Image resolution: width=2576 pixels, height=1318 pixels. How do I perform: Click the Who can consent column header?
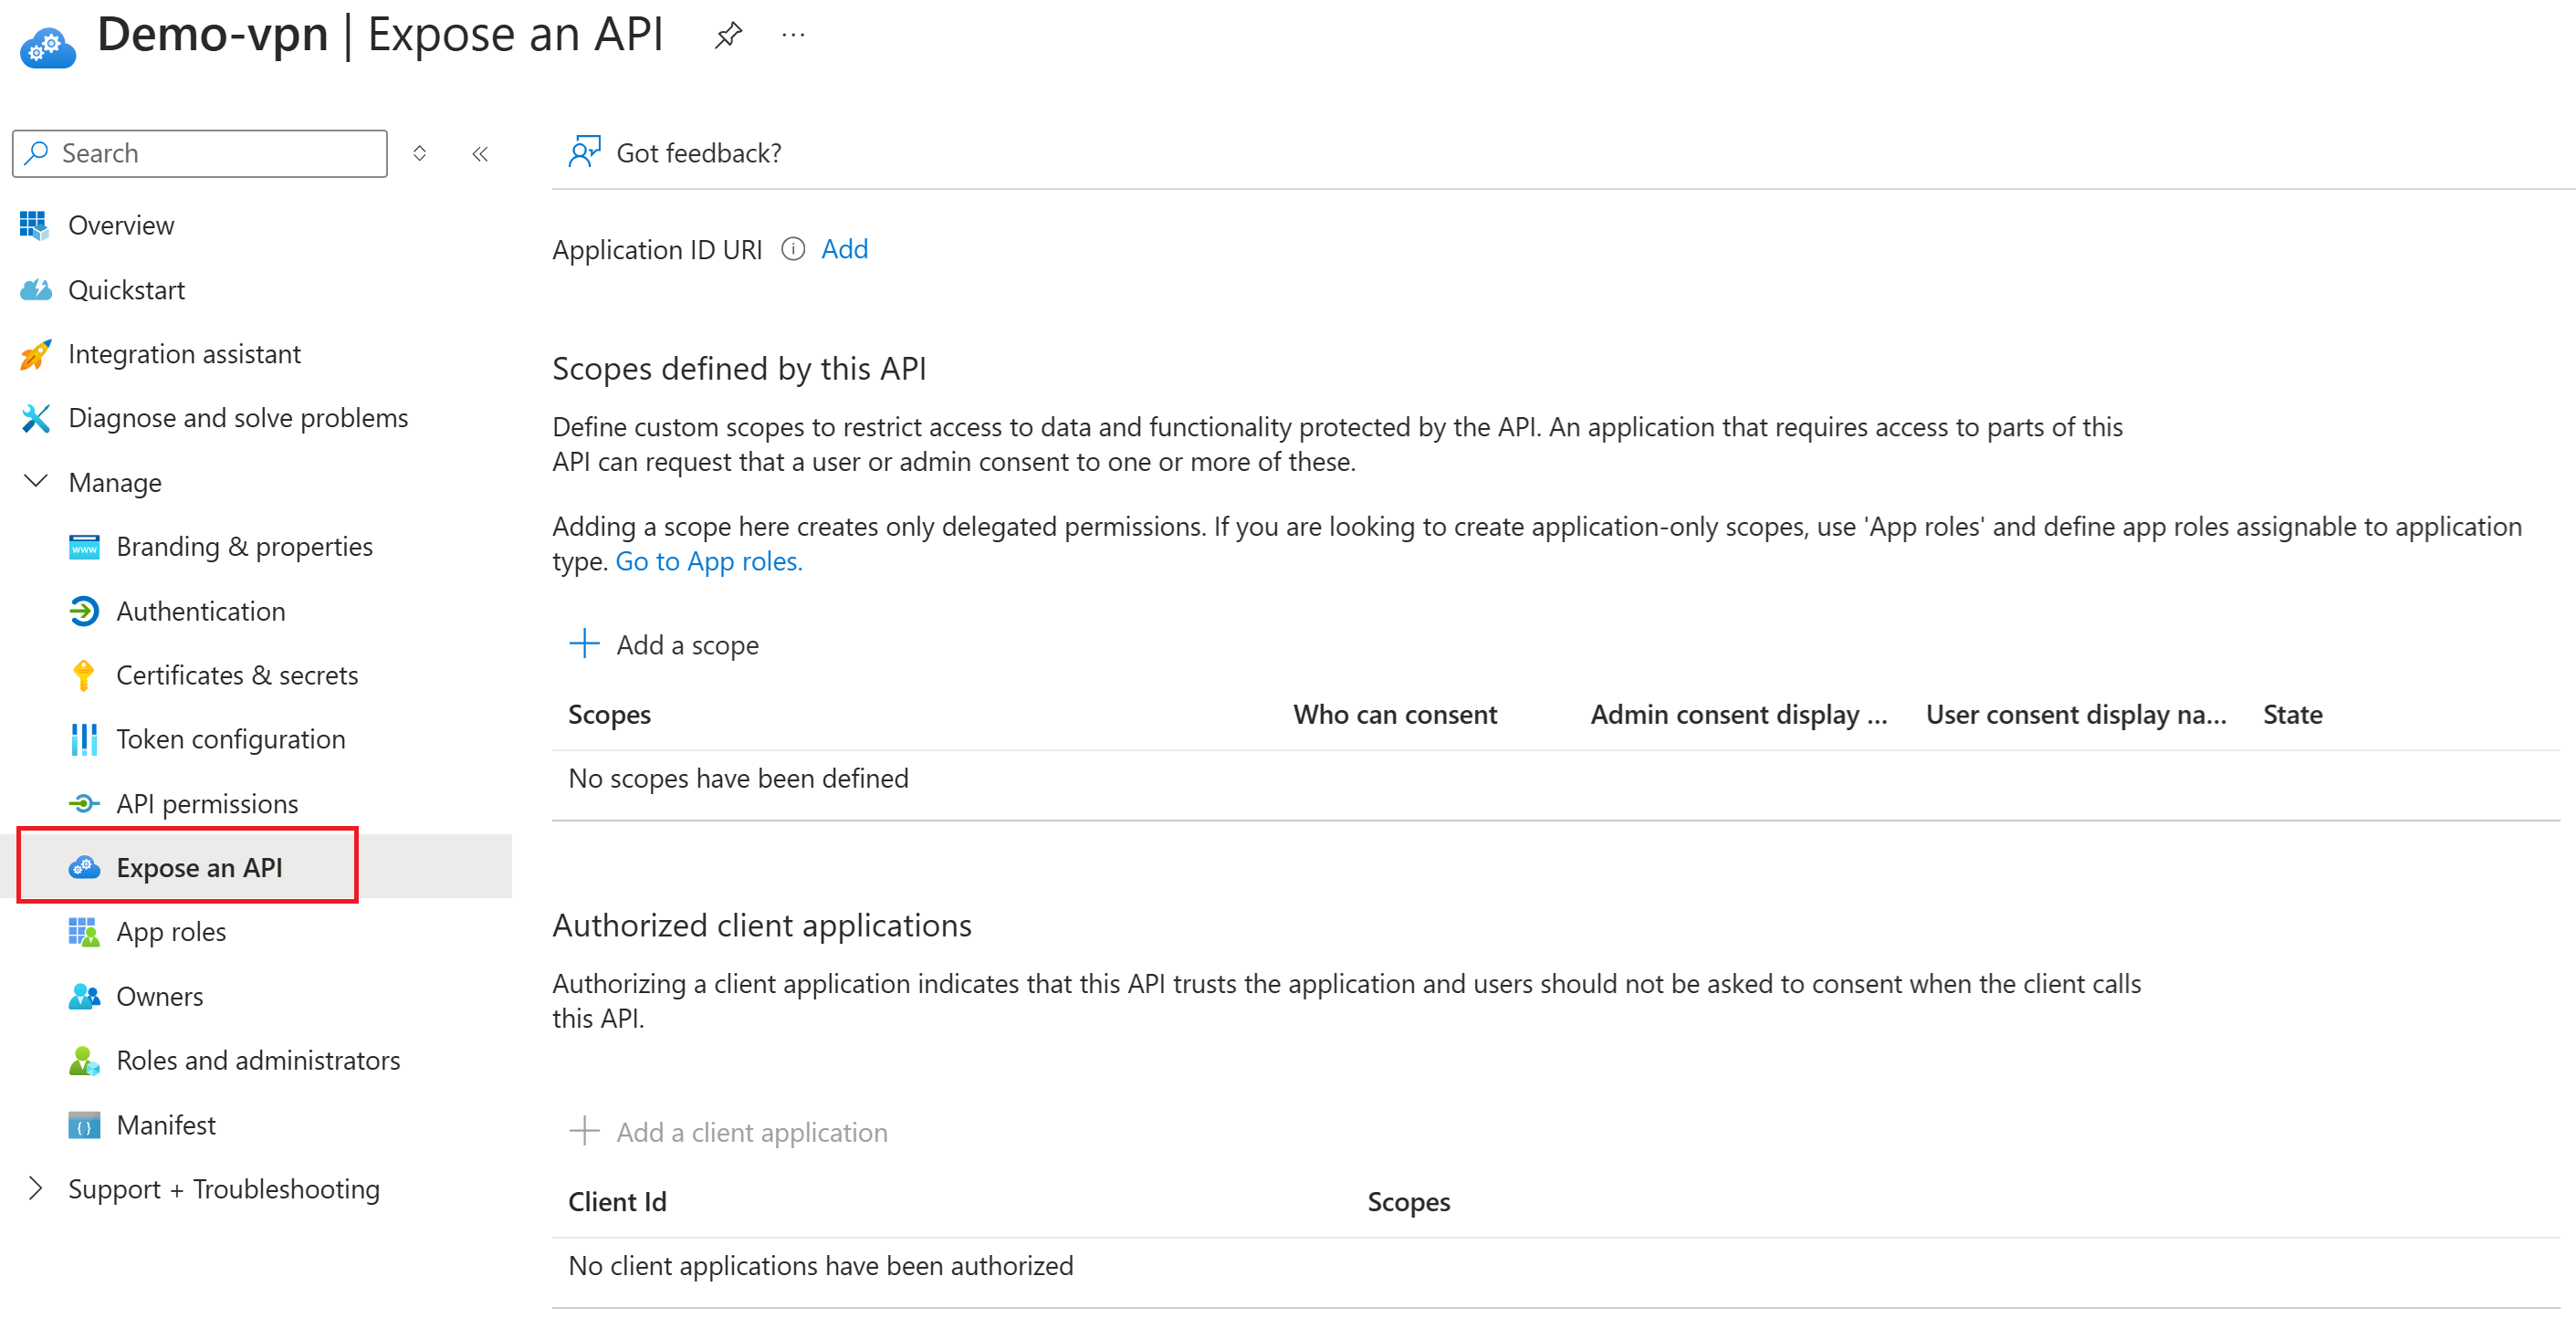tap(1394, 714)
